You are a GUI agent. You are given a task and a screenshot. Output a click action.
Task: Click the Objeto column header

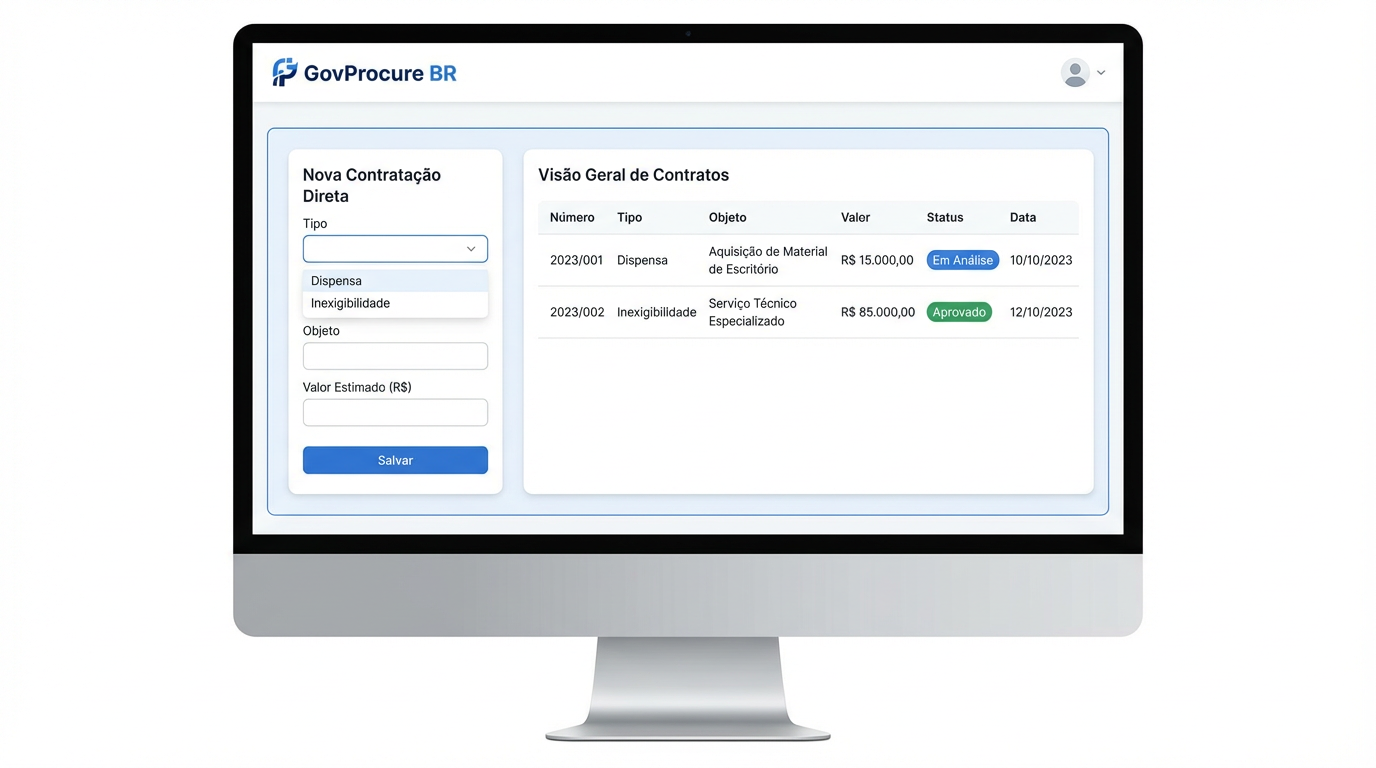[727, 217]
